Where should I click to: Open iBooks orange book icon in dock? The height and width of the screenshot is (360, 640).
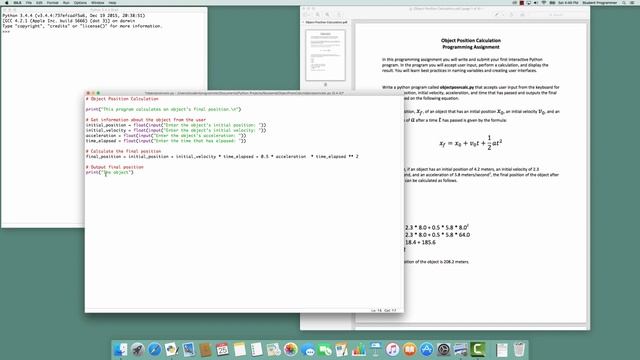409,350
